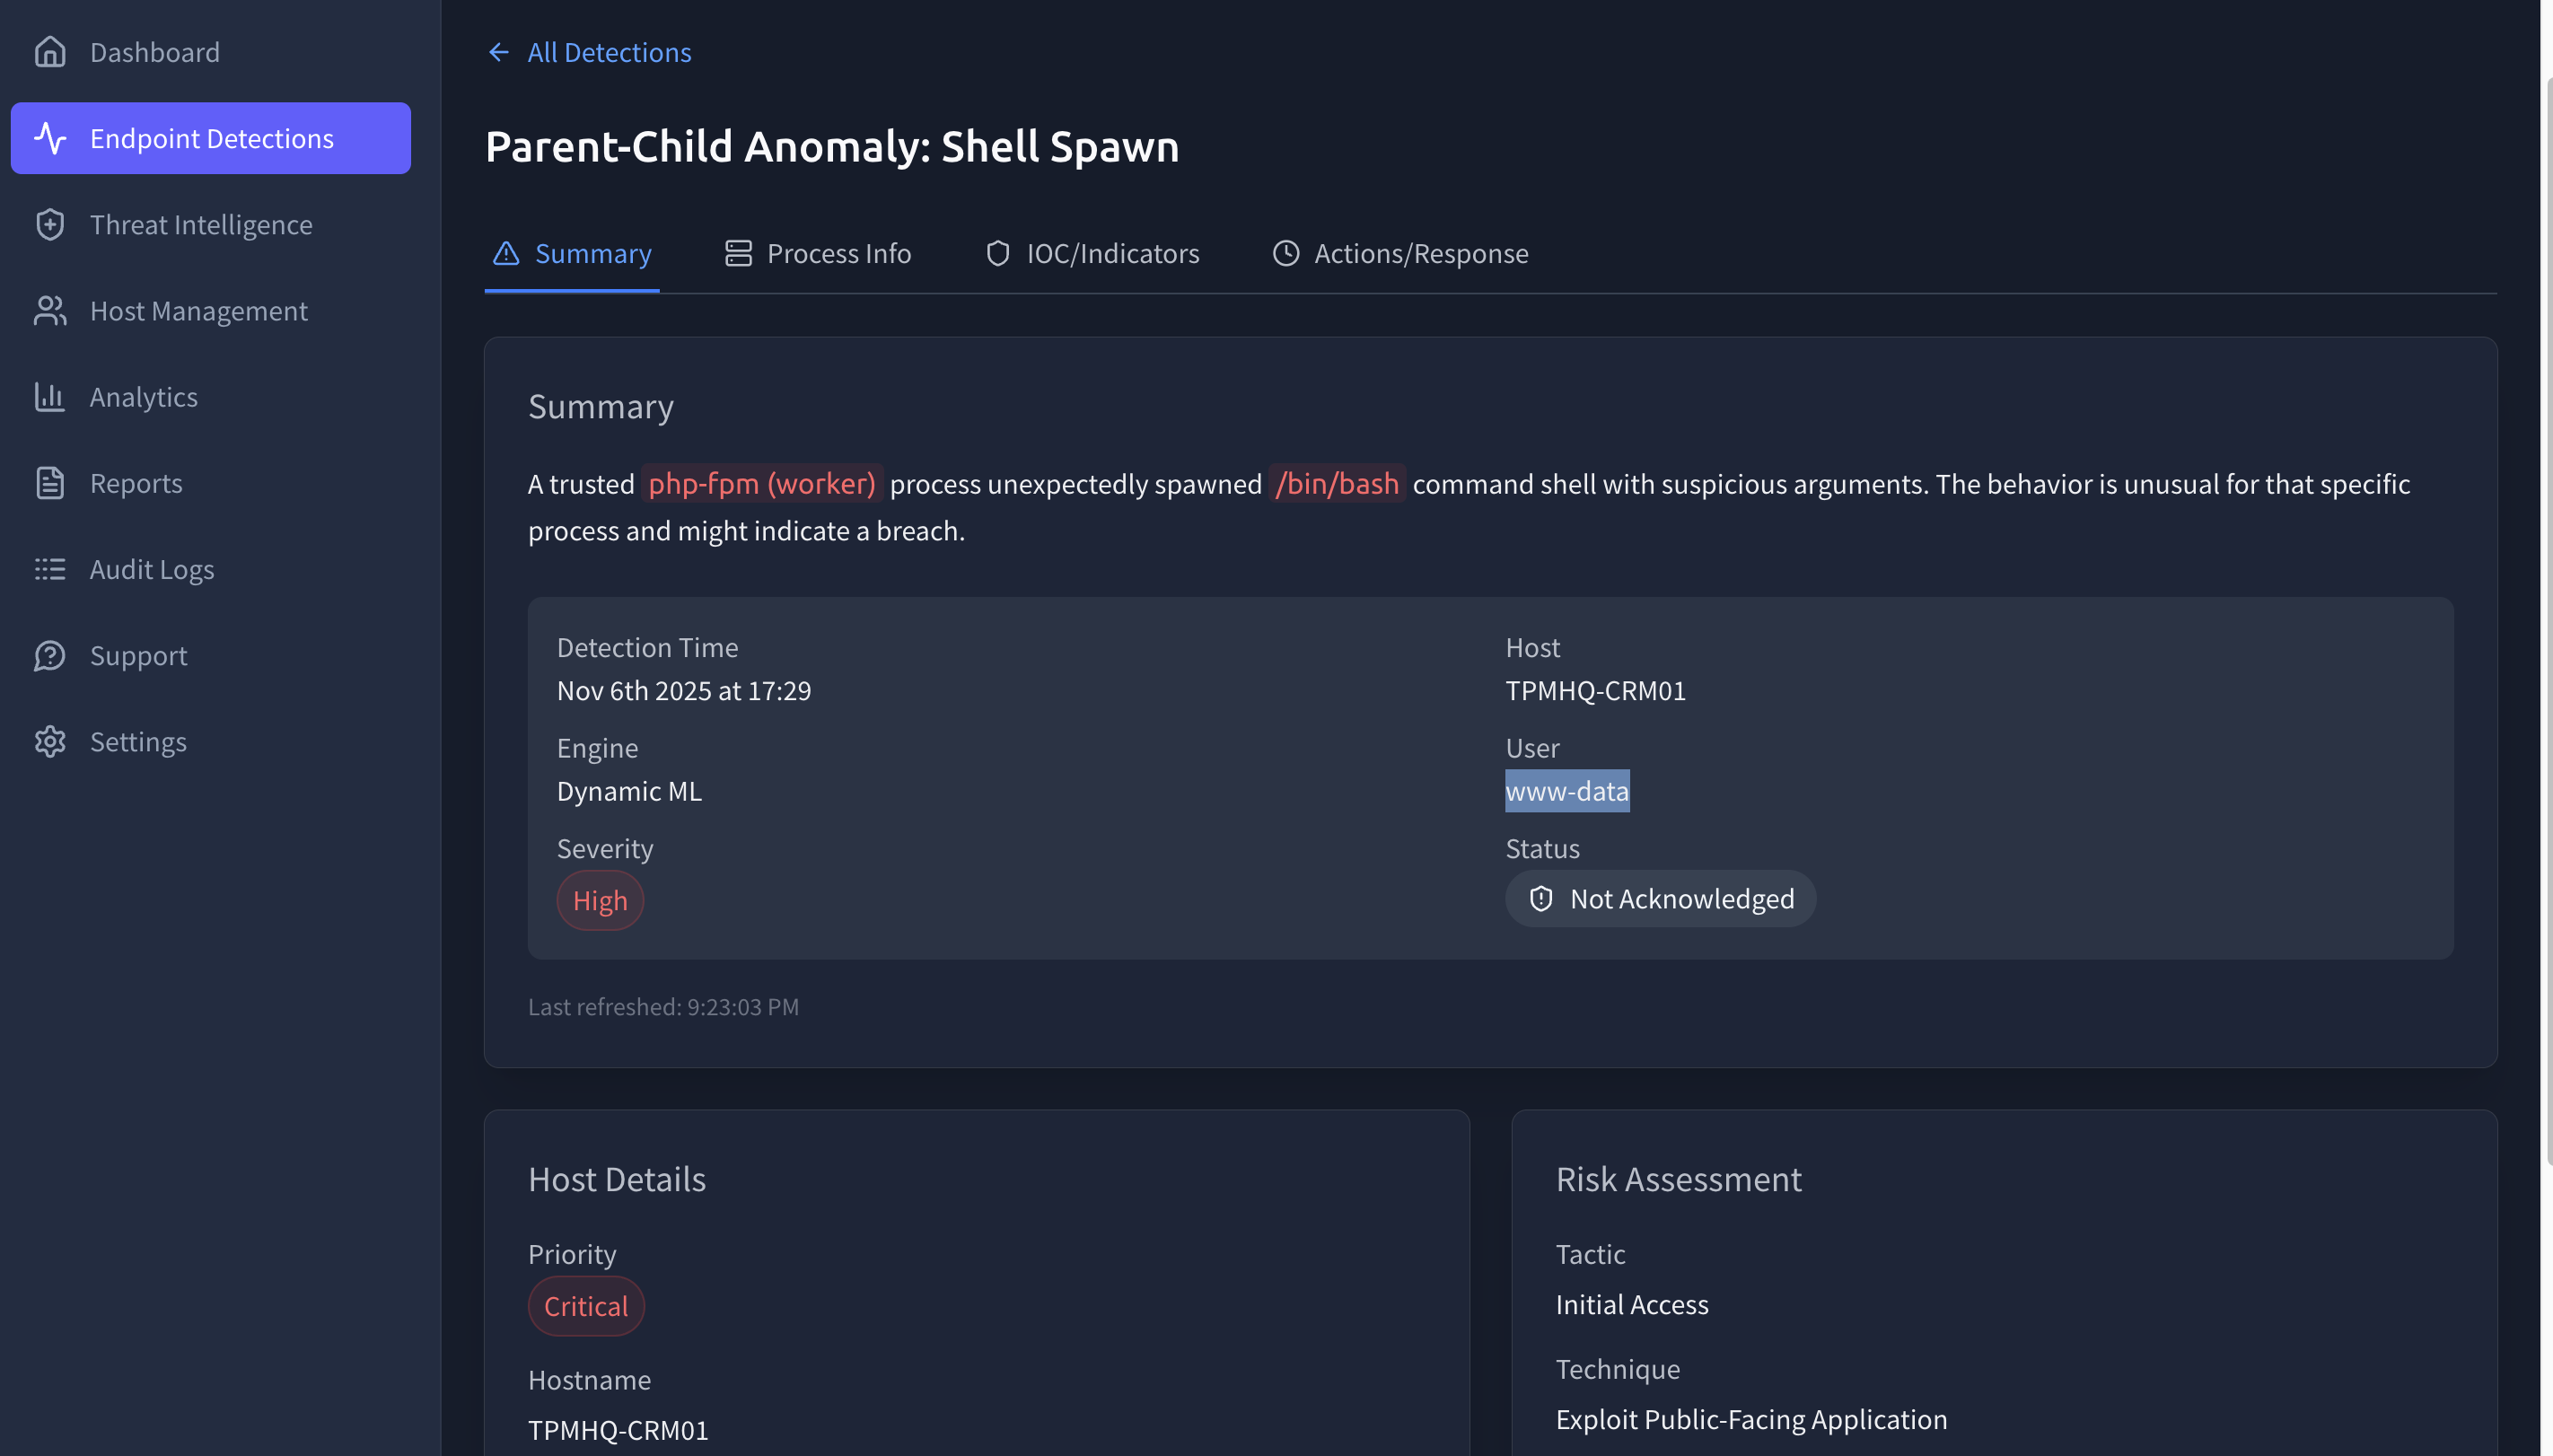This screenshot has height=1456, width=2553.
Task: Click the Endpoint Detections activity icon
Action: 49,138
